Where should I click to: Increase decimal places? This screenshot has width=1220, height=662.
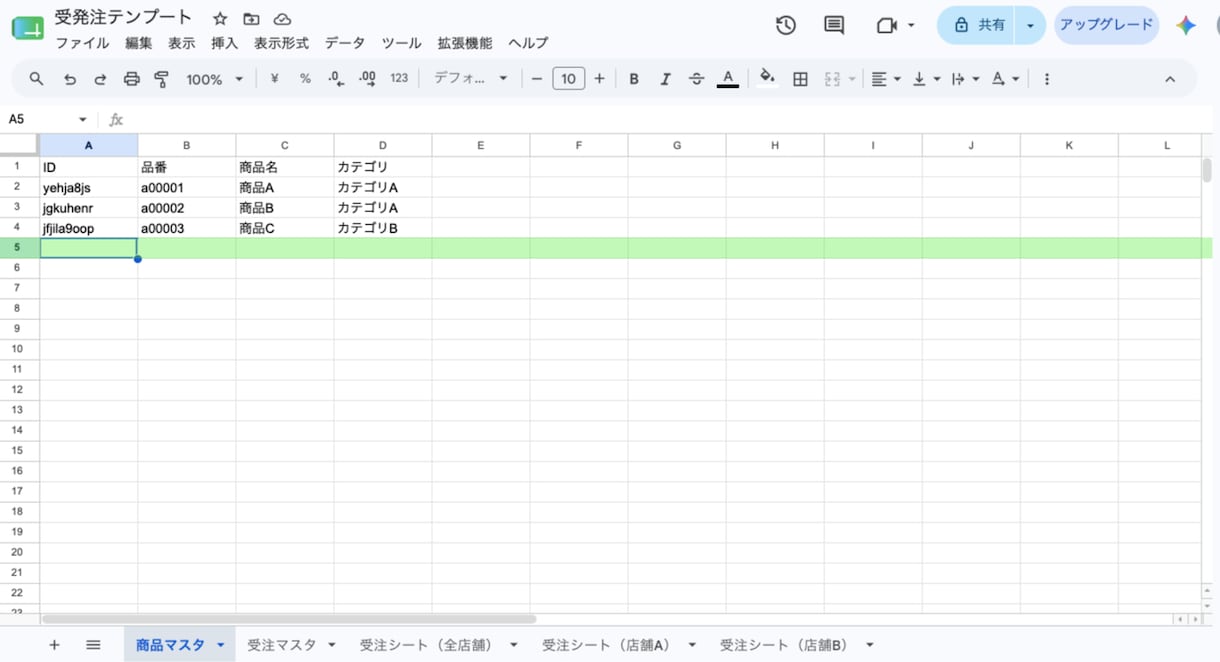(x=367, y=79)
